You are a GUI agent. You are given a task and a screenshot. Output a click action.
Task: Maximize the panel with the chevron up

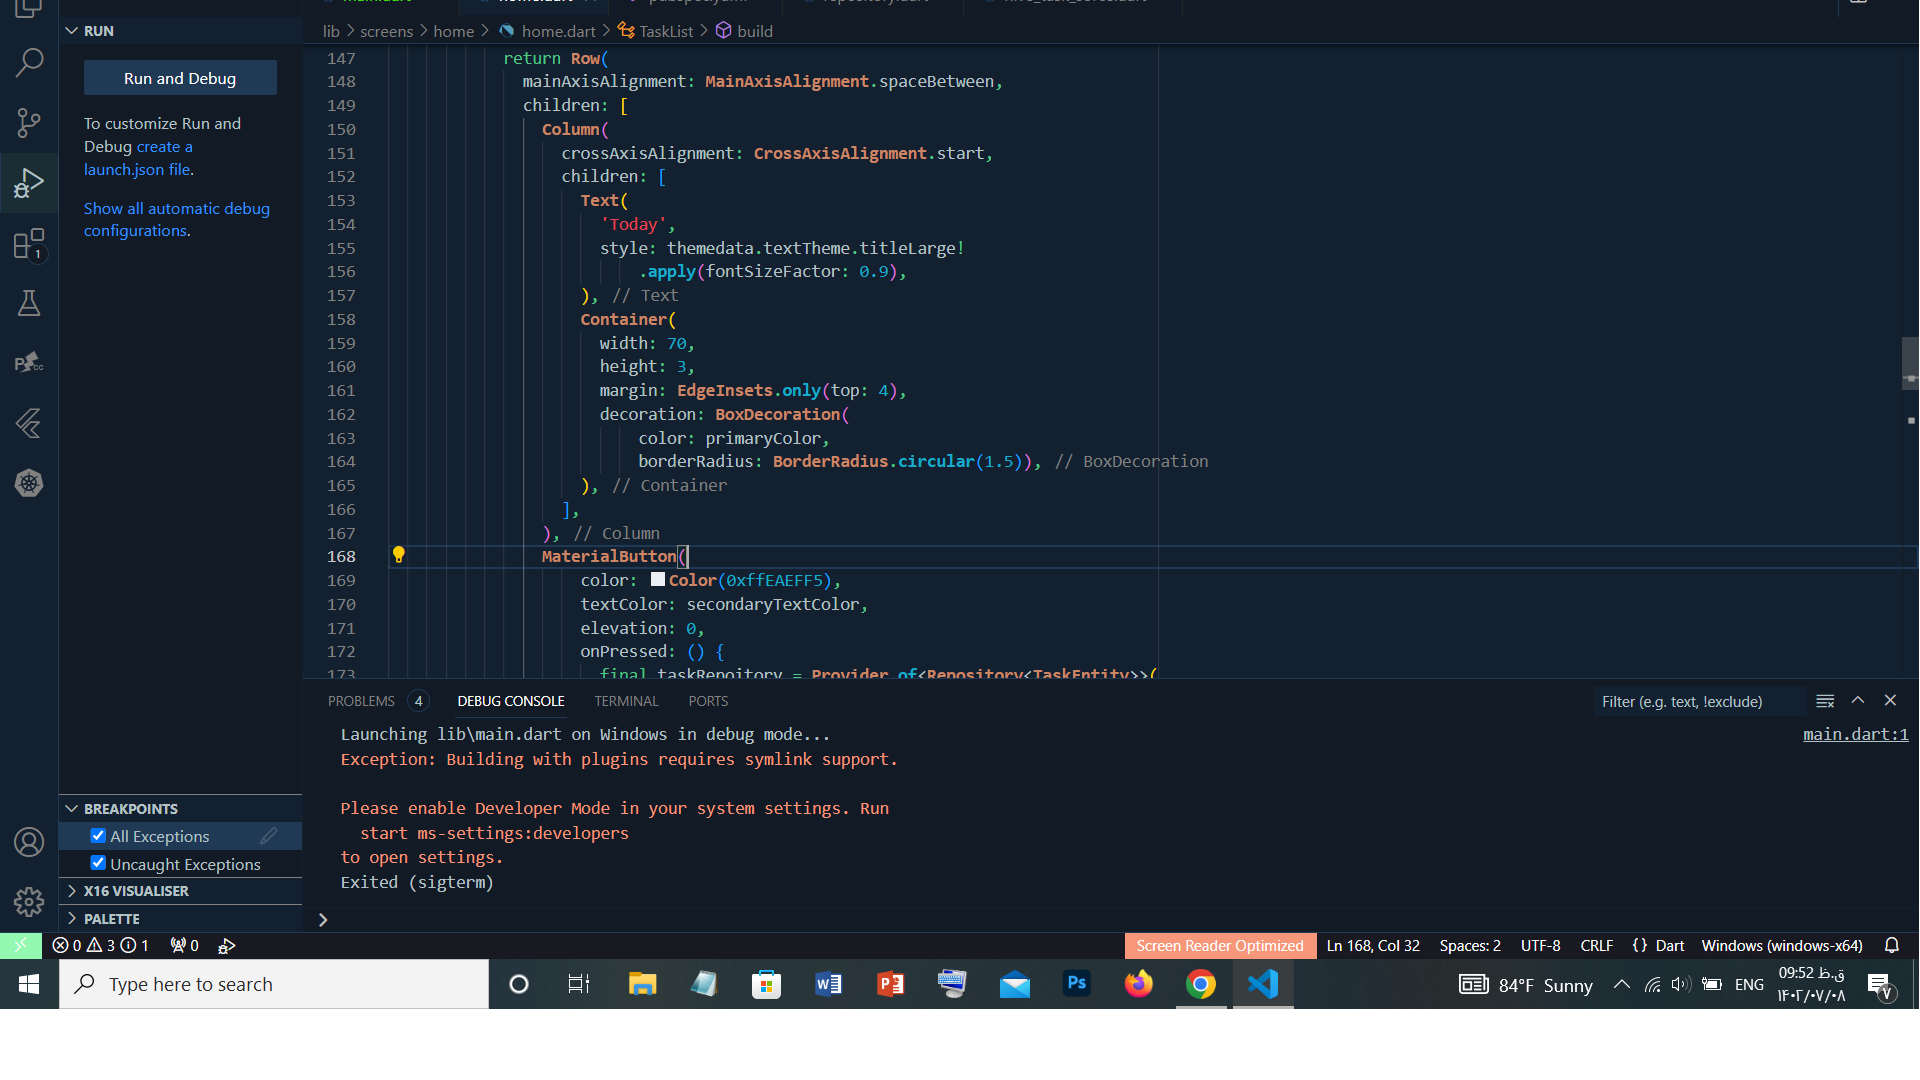(x=1858, y=701)
